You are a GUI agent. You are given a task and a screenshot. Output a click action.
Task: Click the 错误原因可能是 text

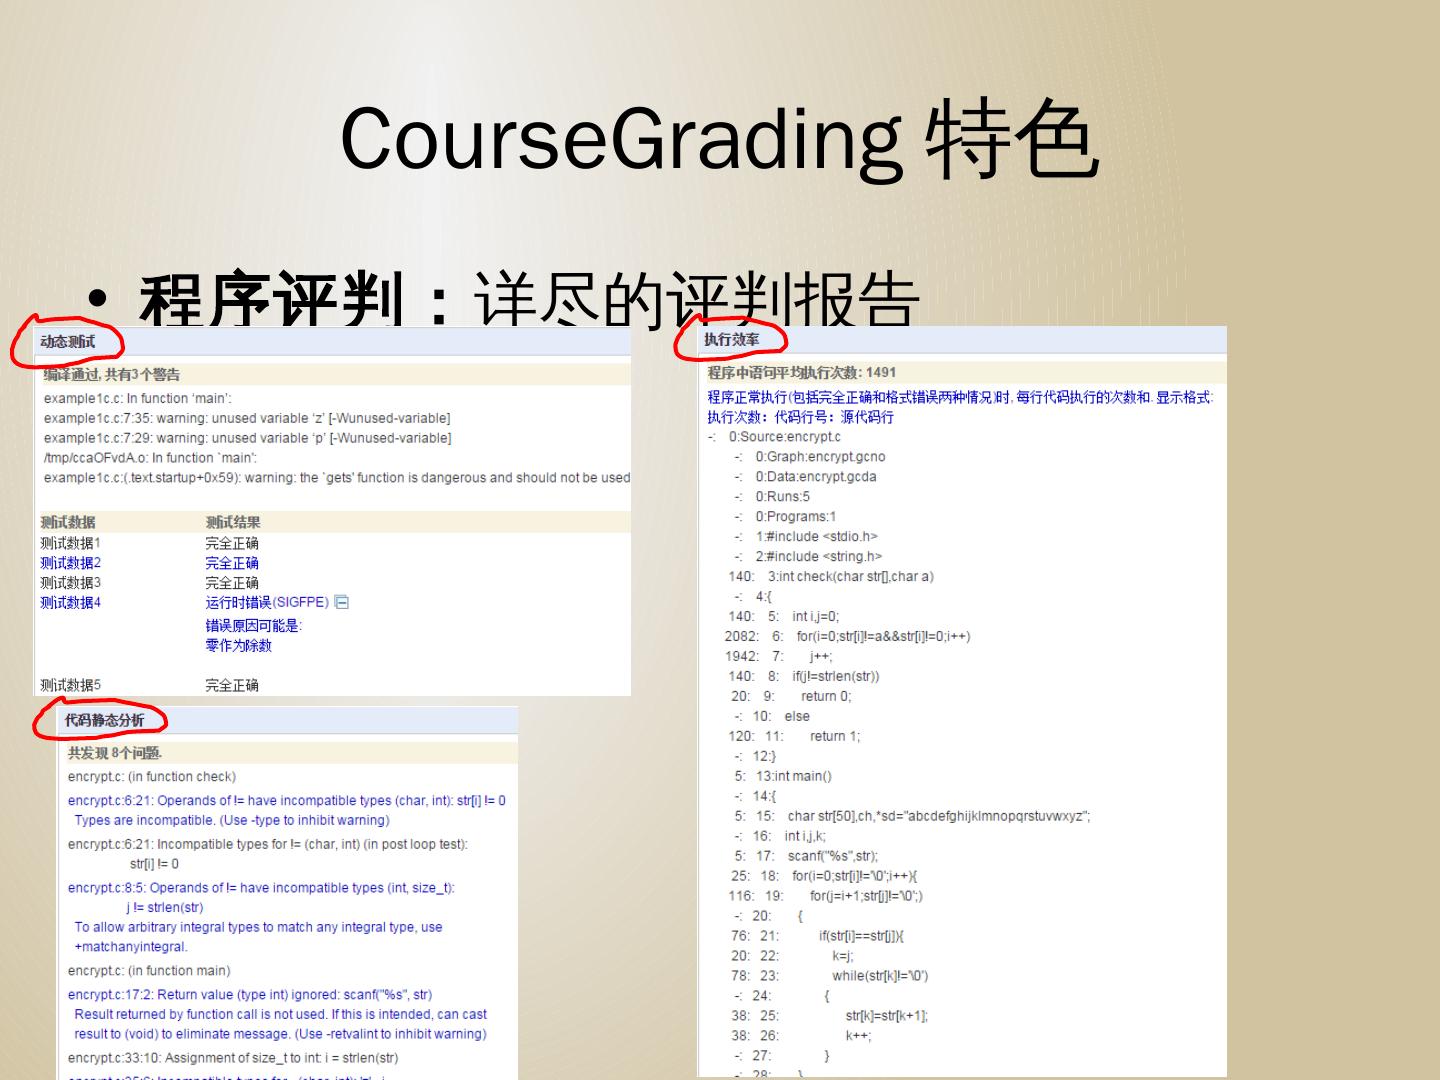[254, 625]
